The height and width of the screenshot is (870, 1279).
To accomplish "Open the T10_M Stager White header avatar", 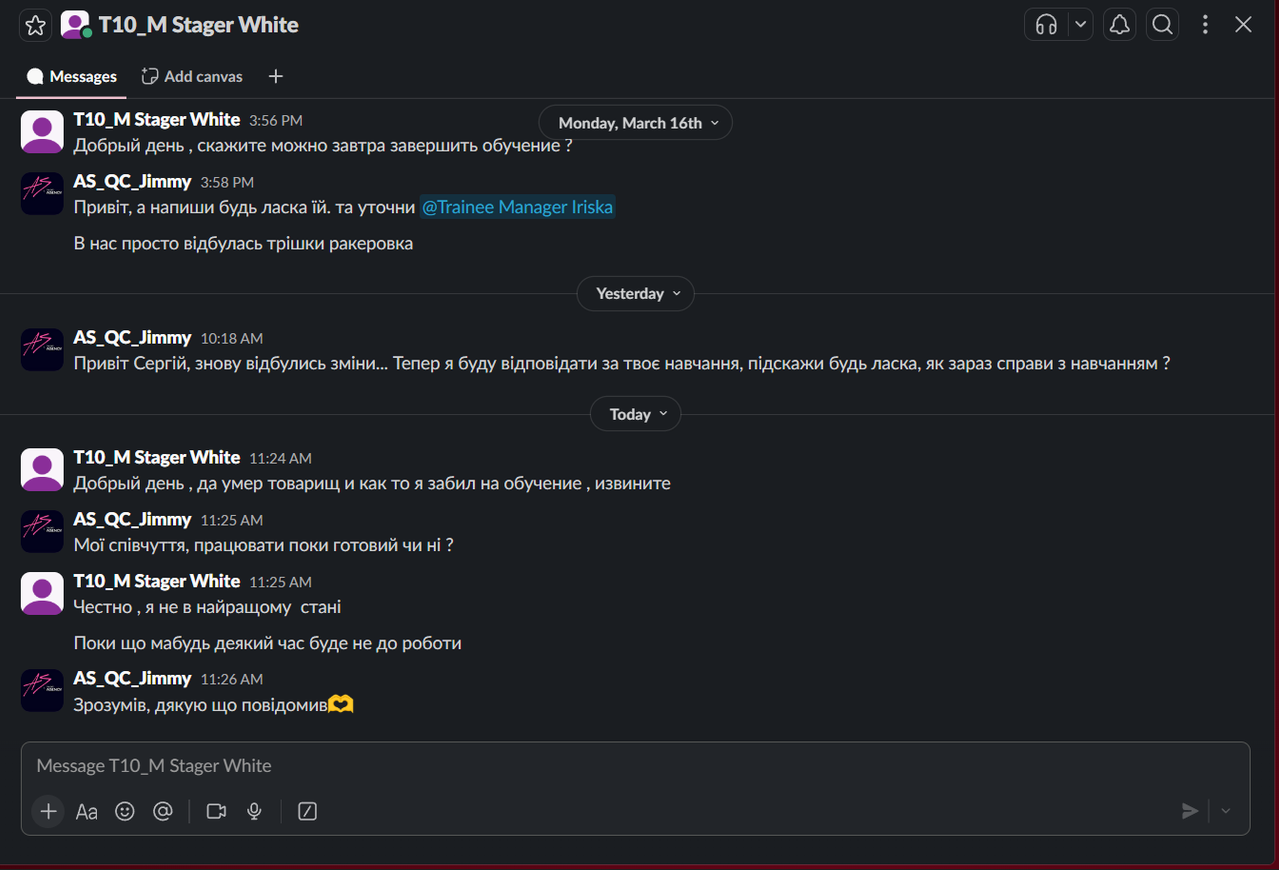I will click(x=76, y=25).
